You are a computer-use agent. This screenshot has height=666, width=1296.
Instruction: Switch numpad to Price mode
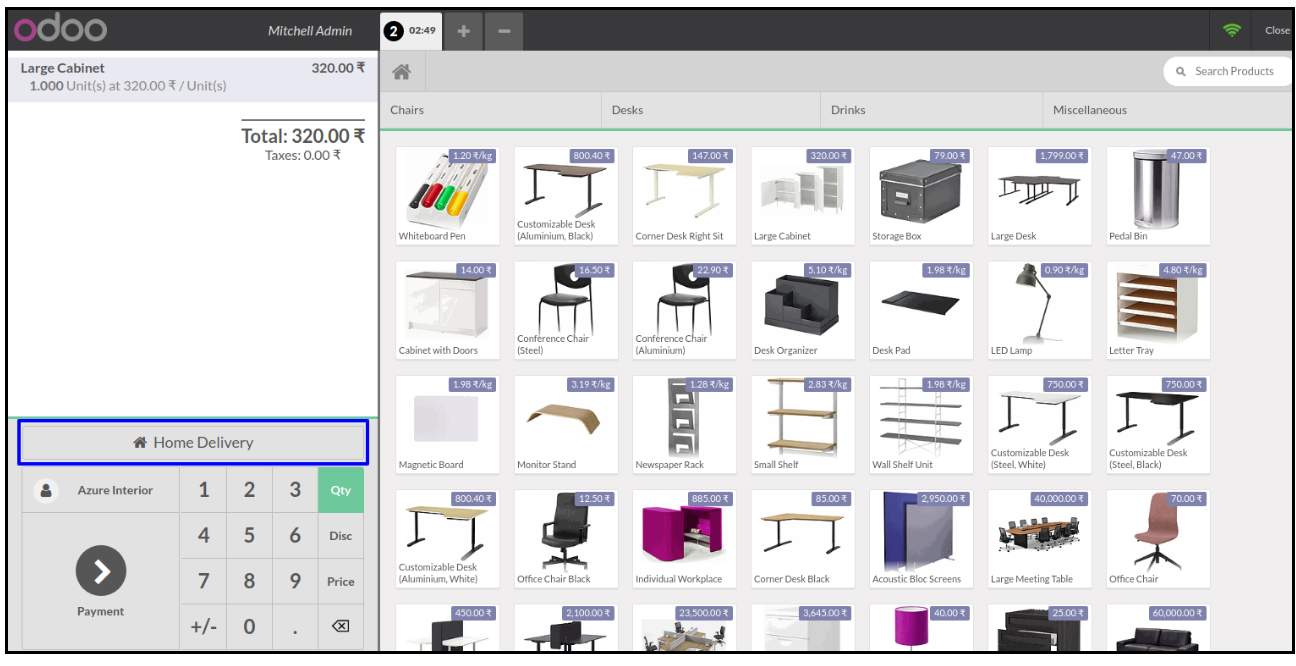(x=341, y=582)
